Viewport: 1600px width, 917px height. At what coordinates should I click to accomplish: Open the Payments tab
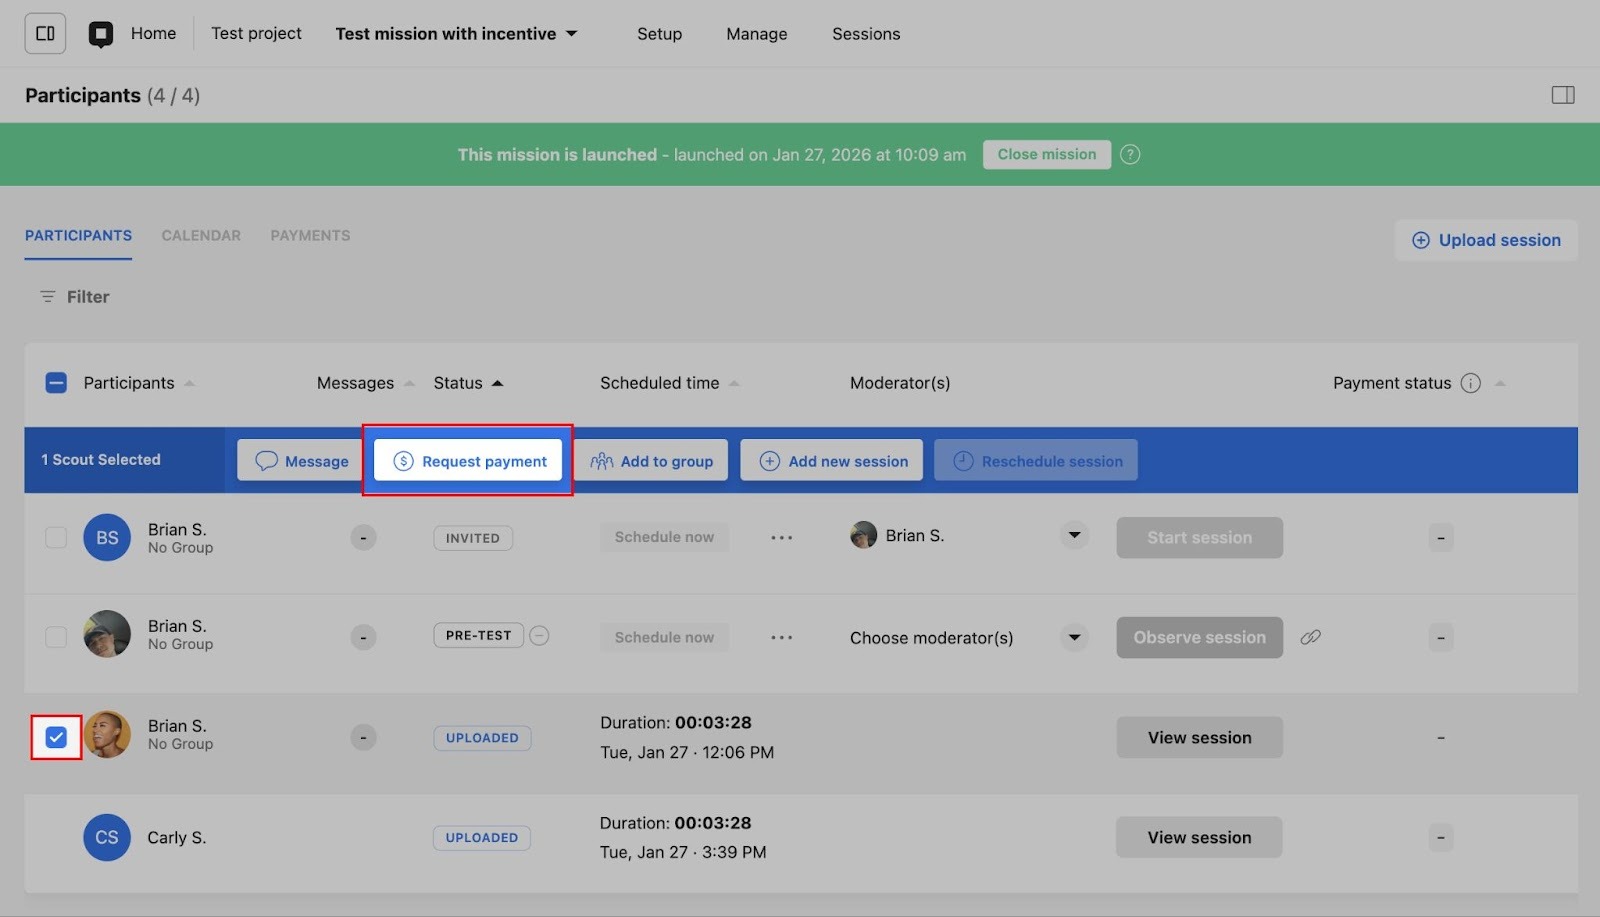pyautogui.click(x=310, y=236)
